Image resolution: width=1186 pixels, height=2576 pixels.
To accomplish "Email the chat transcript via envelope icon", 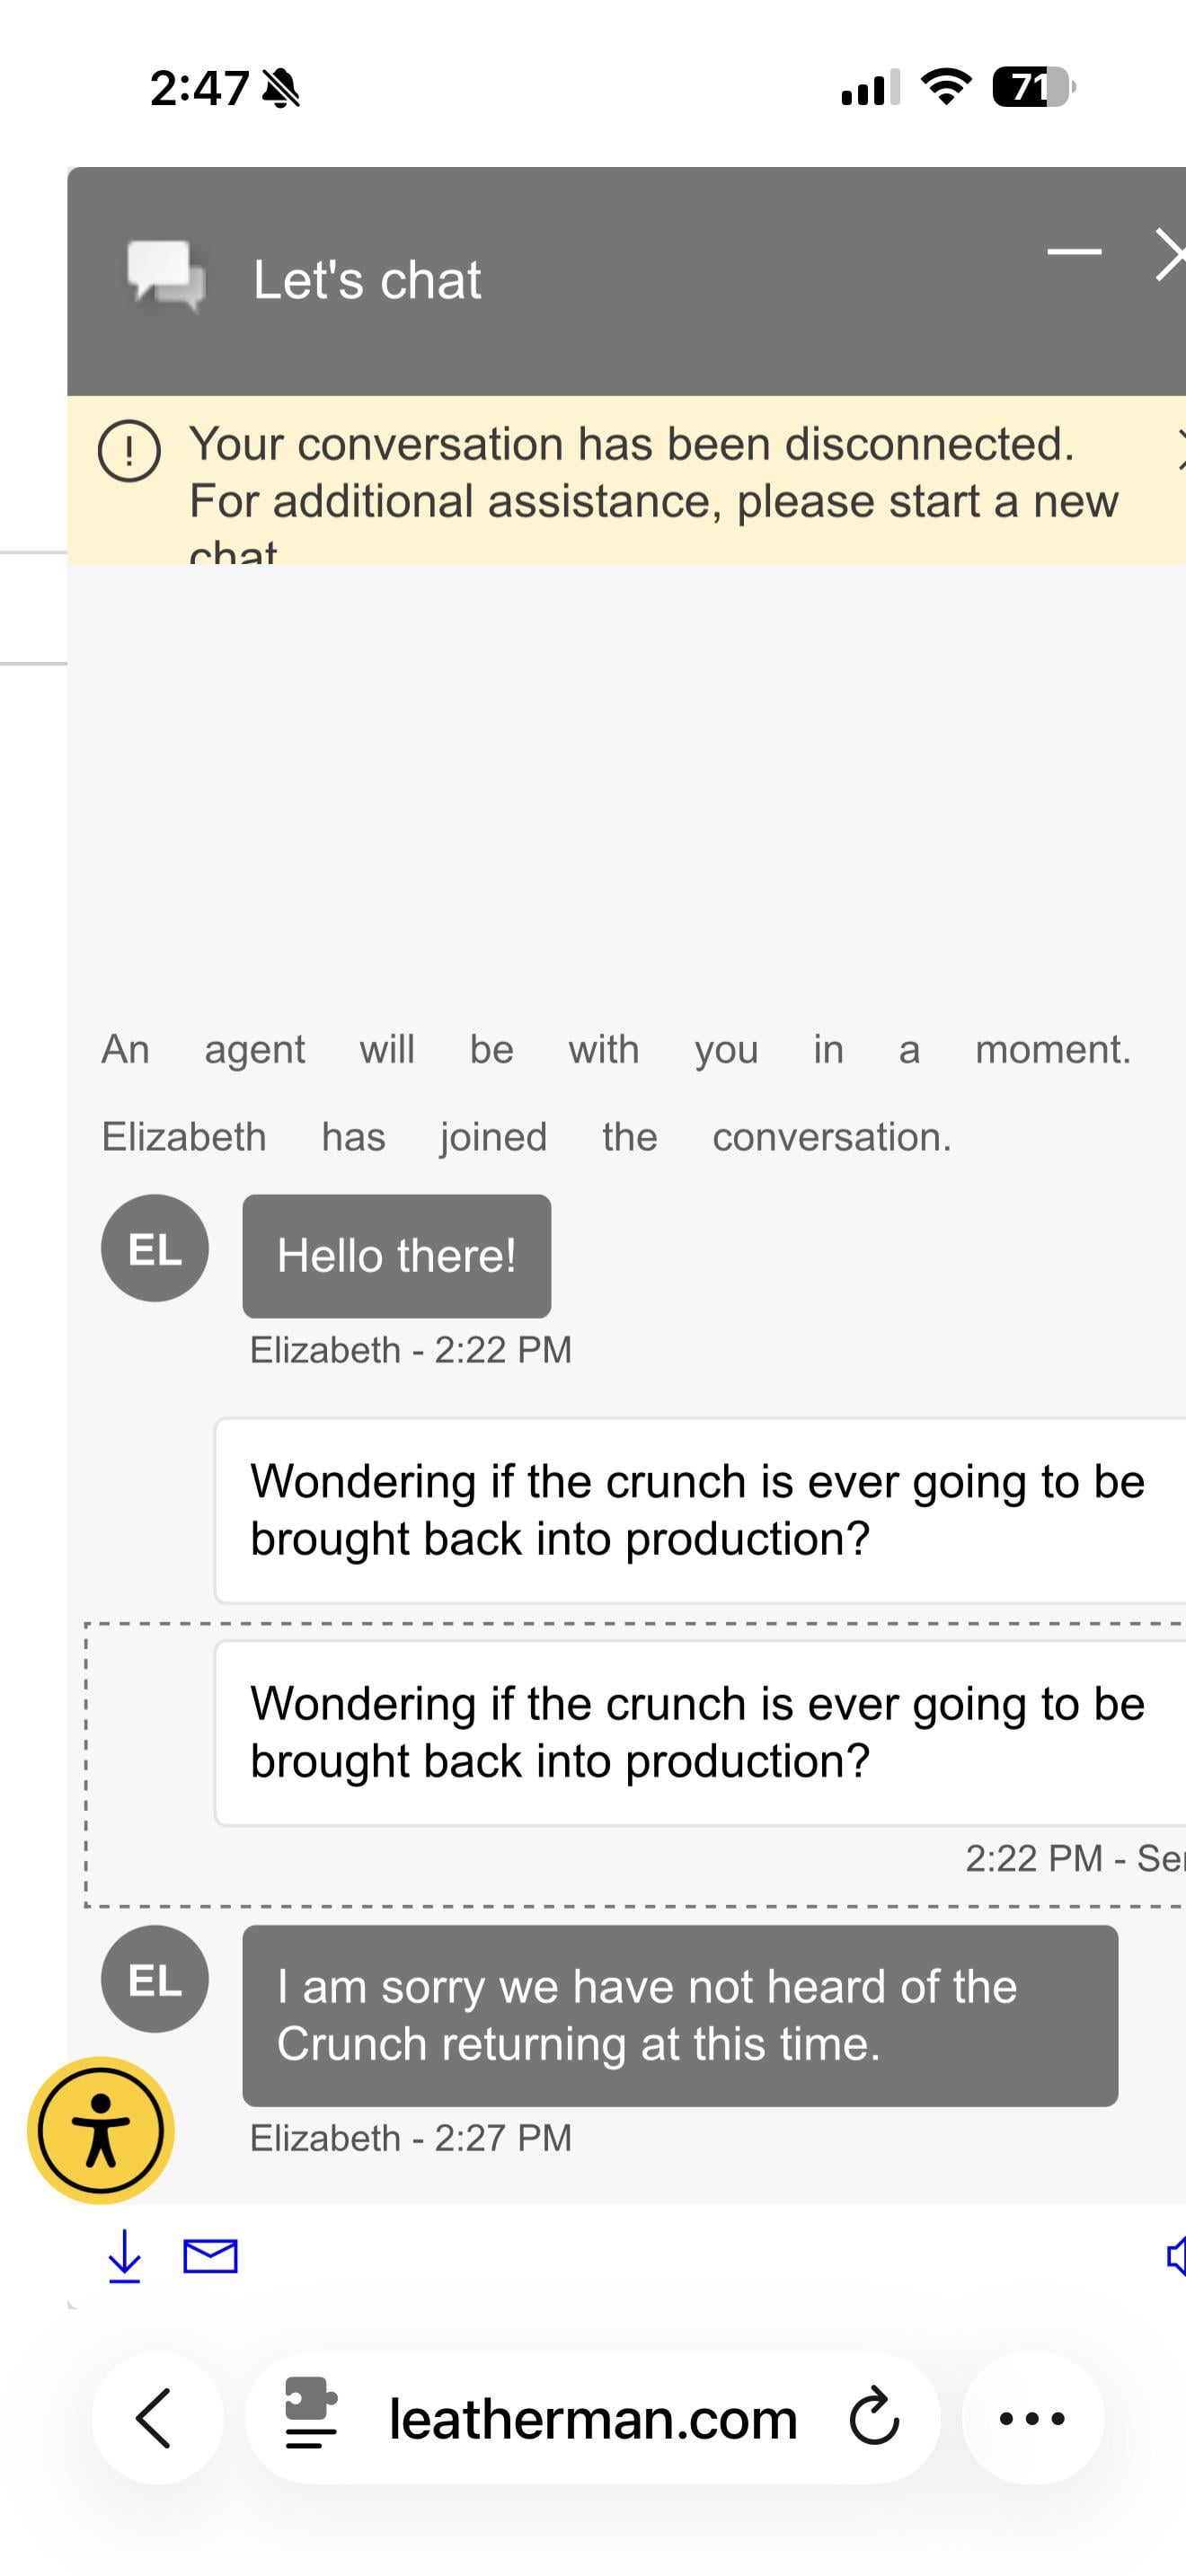I will tap(210, 2257).
